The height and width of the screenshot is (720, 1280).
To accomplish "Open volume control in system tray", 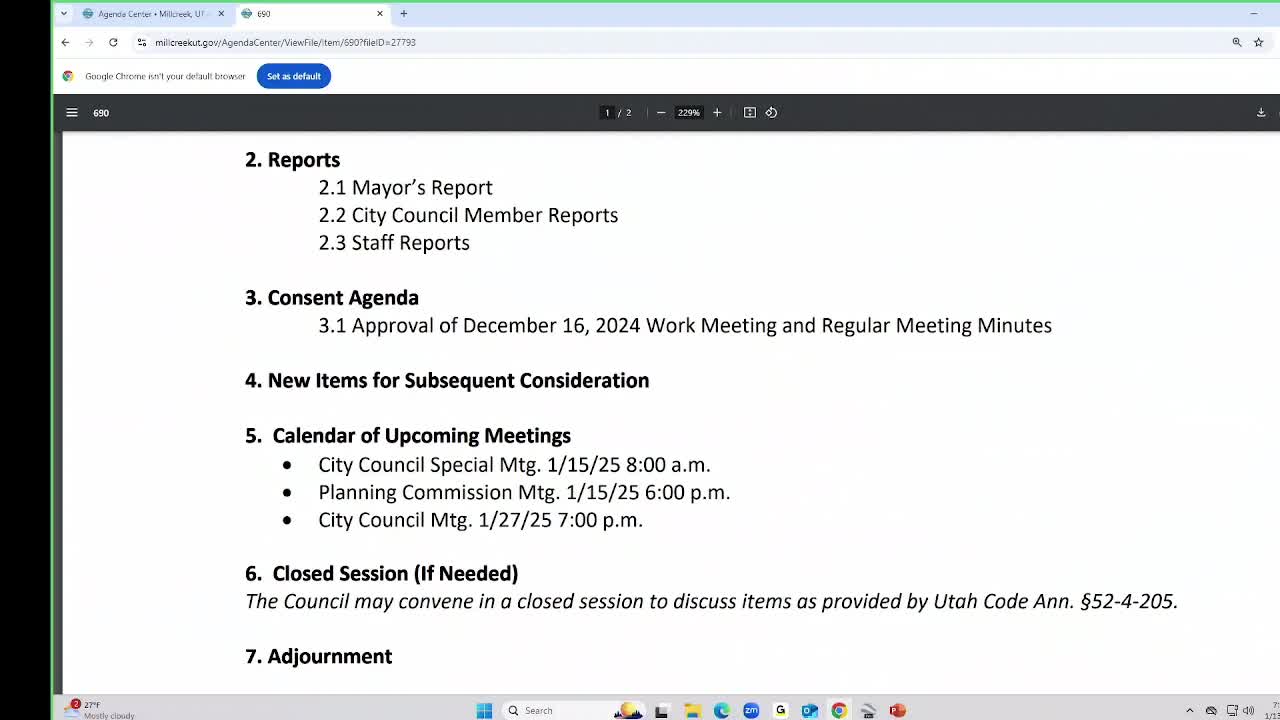I will (x=1248, y=711).
